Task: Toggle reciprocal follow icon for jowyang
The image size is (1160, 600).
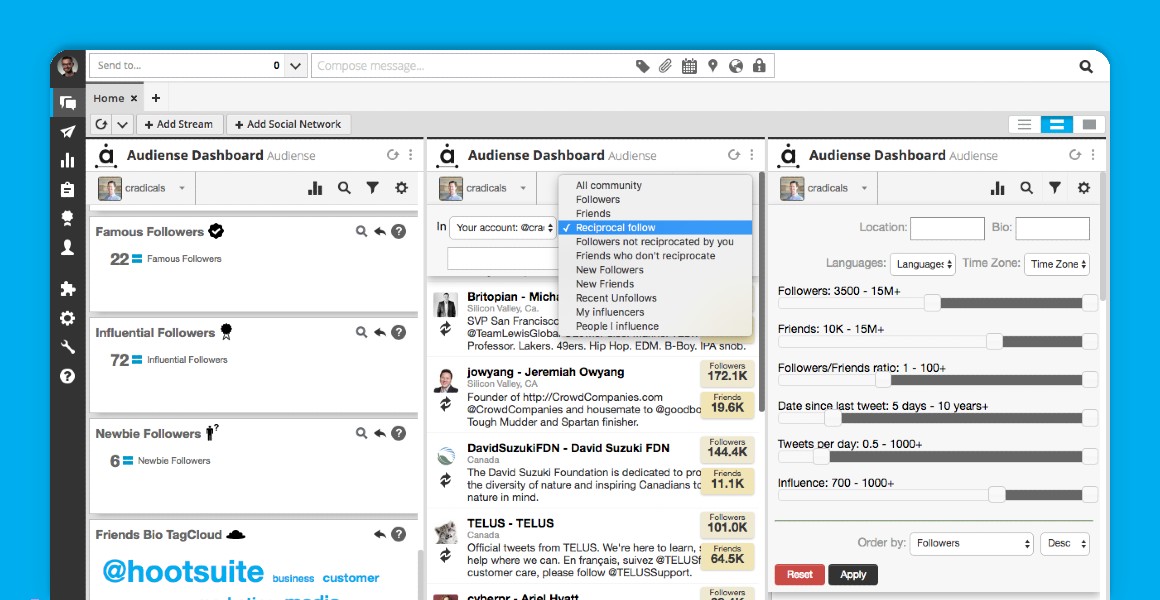Action: (445, 405)
